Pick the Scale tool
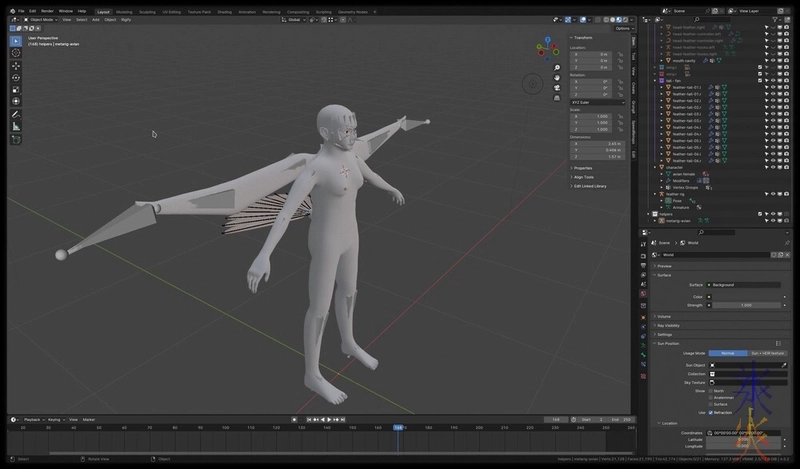 (x=16, y=89)
